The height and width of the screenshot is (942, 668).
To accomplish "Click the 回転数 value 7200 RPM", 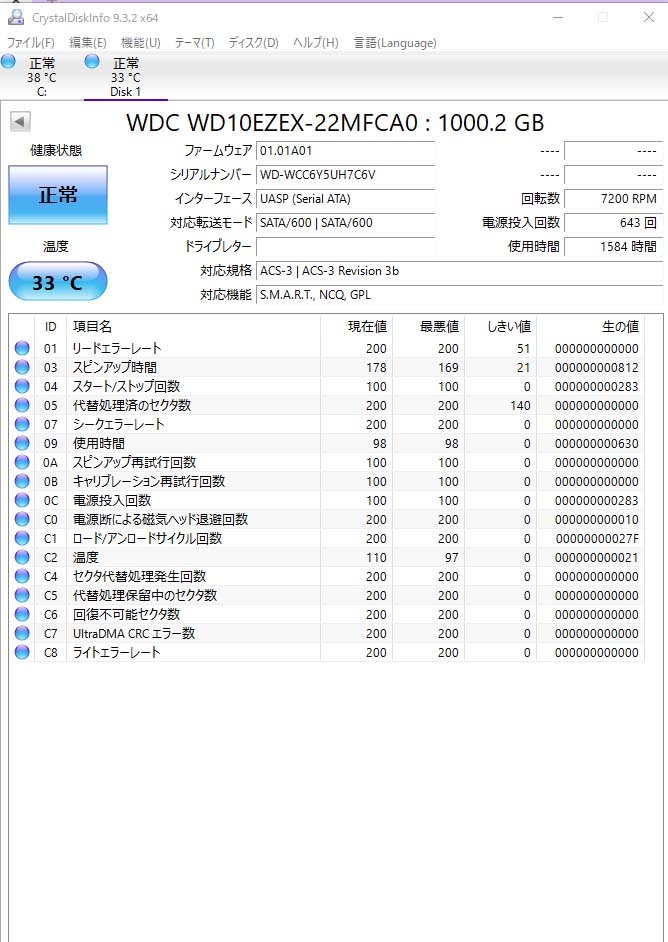I will 613,199.
